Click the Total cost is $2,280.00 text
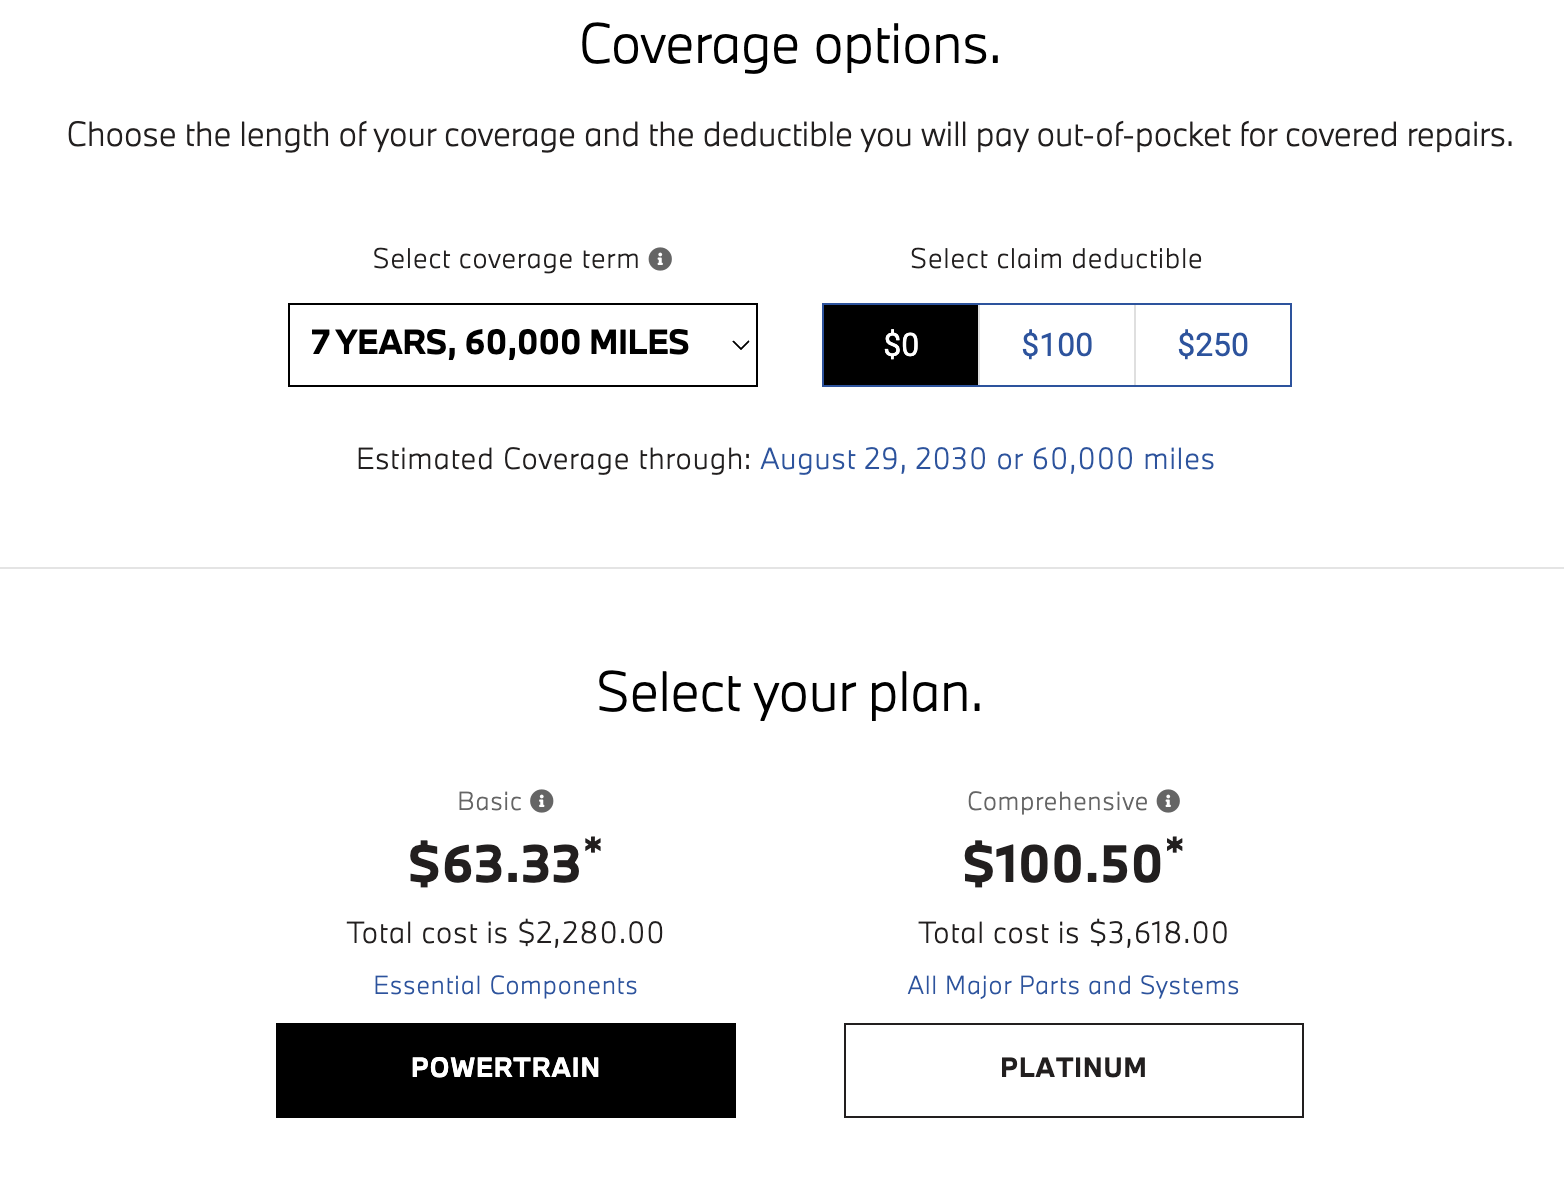 (x=505, y=933)
